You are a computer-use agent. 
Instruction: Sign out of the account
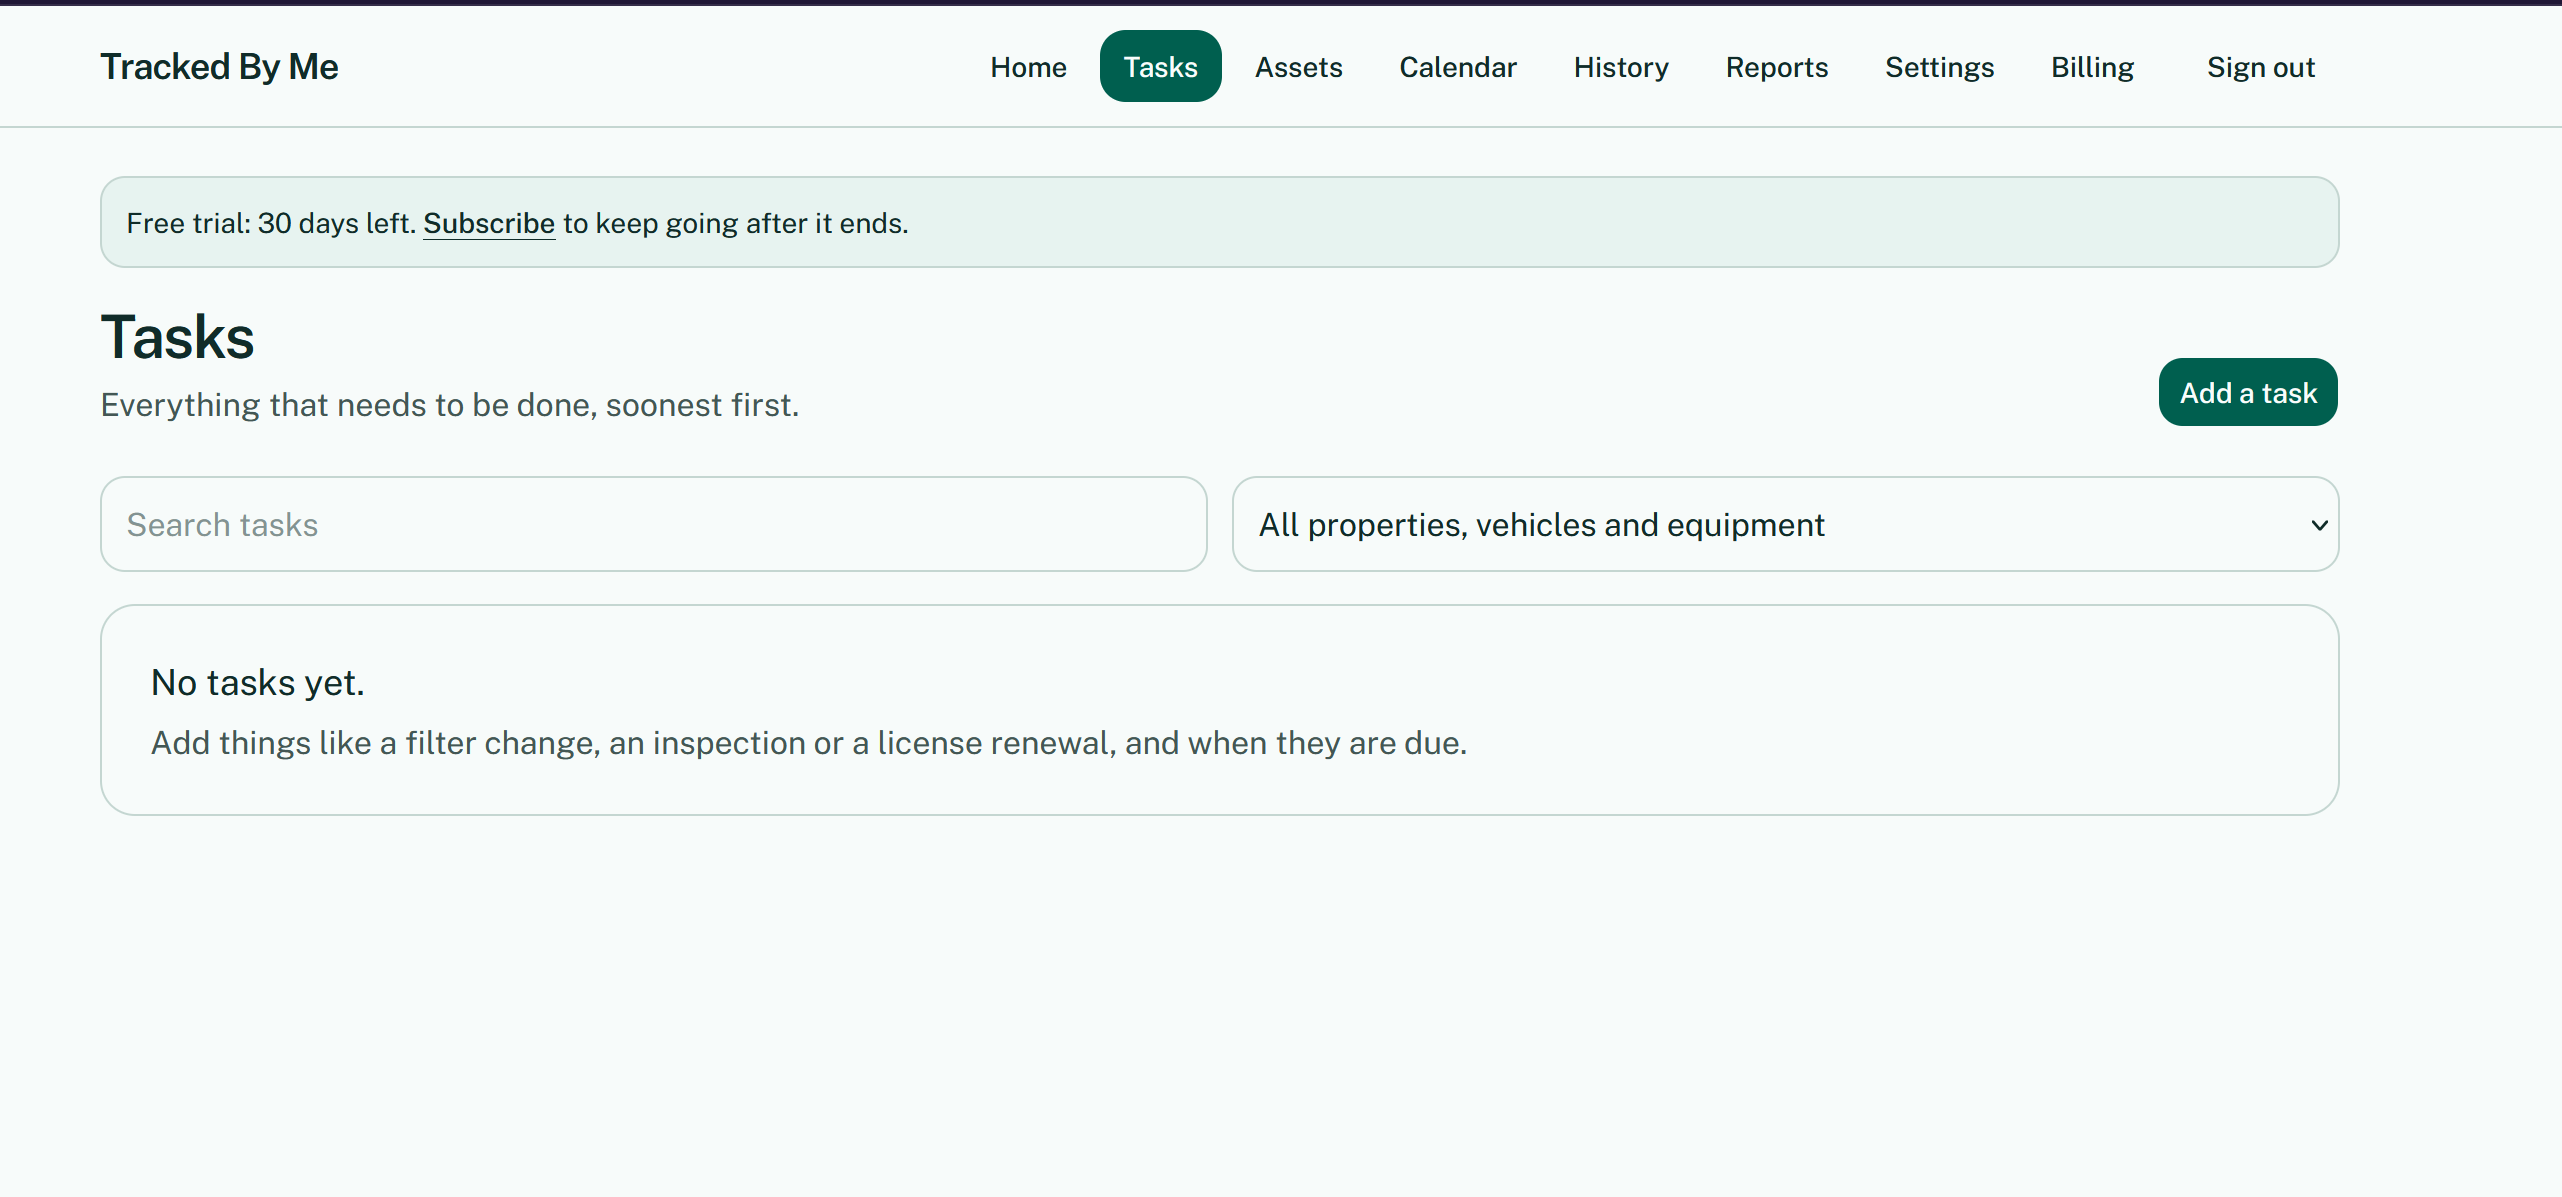2260,67
